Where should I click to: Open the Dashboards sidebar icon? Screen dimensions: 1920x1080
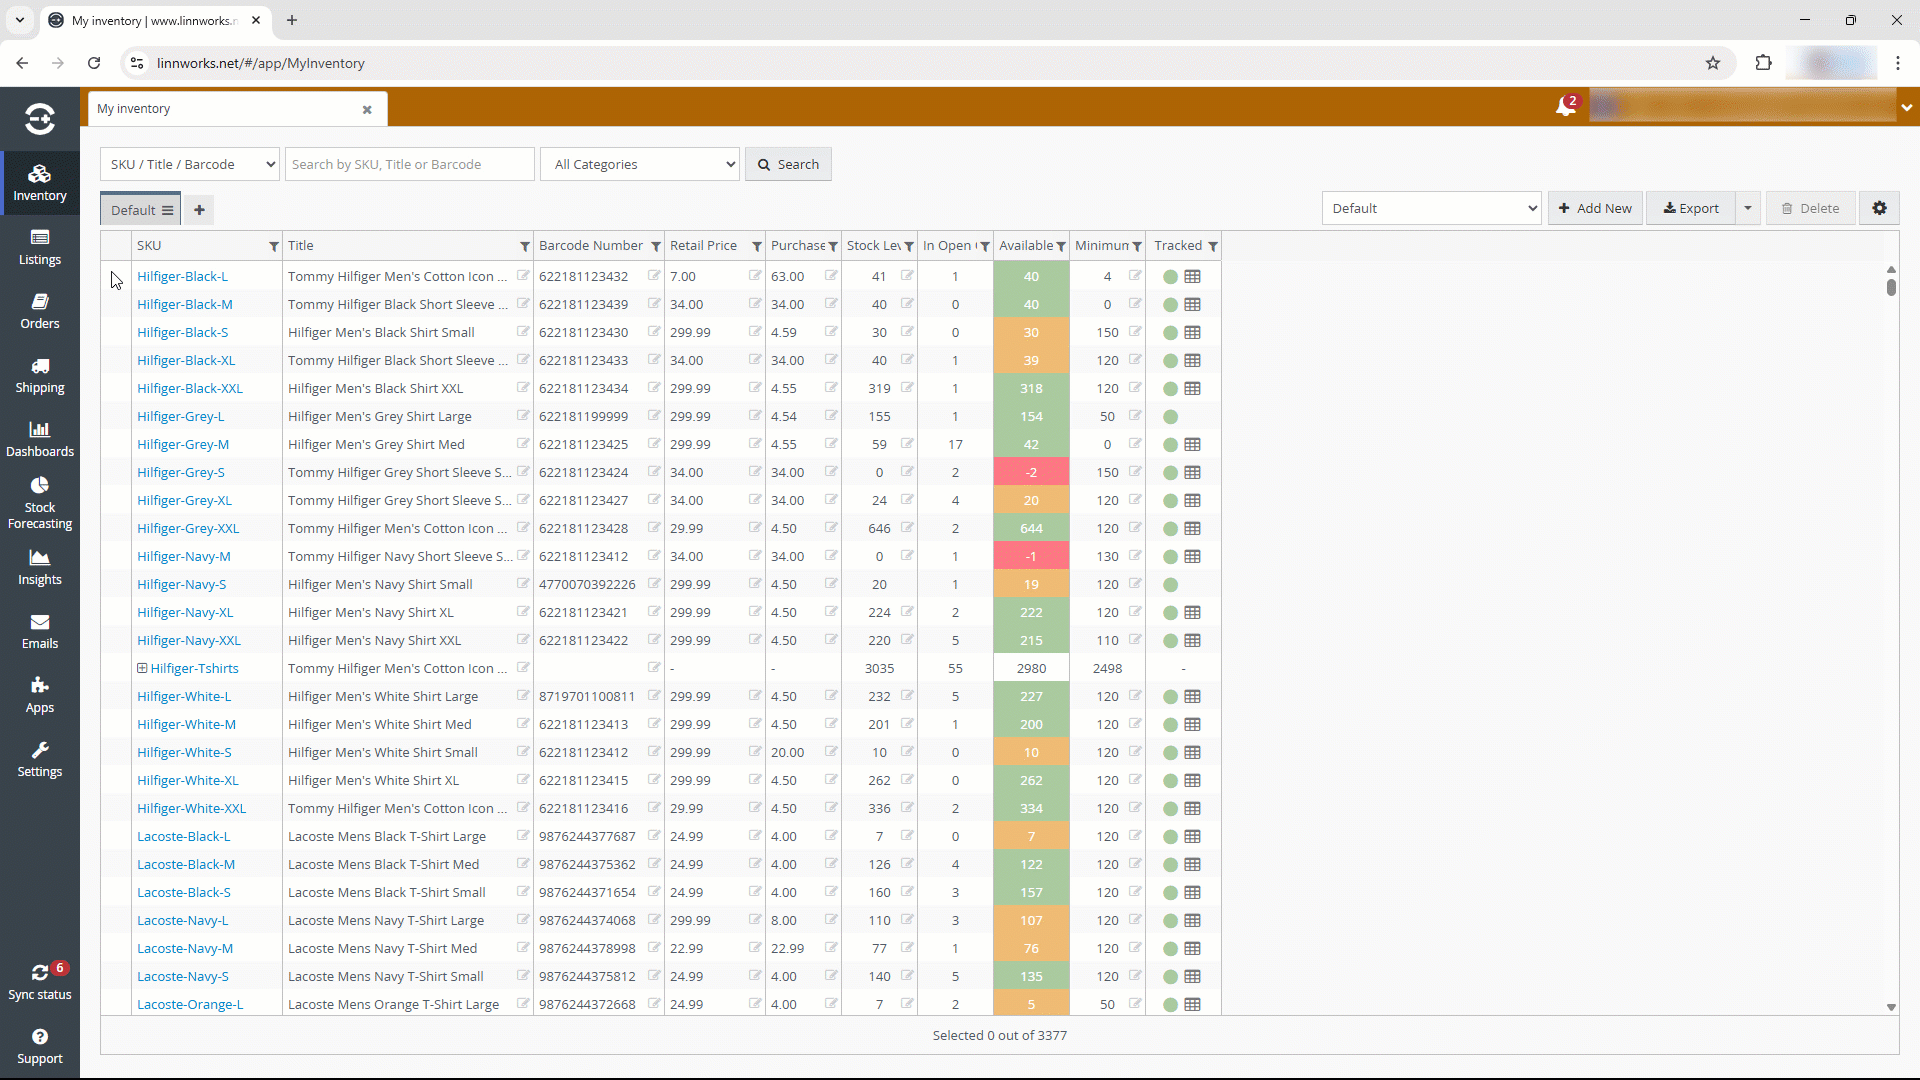click(40, 440)
